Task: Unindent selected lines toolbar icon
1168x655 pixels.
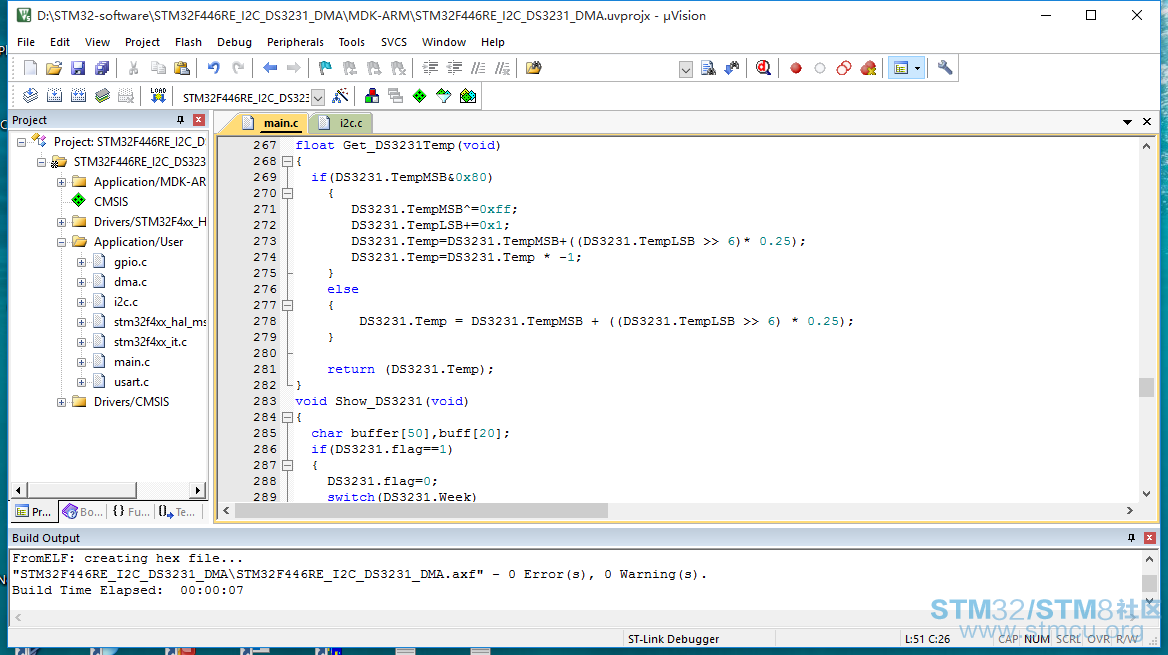Action: pos(454,68)
